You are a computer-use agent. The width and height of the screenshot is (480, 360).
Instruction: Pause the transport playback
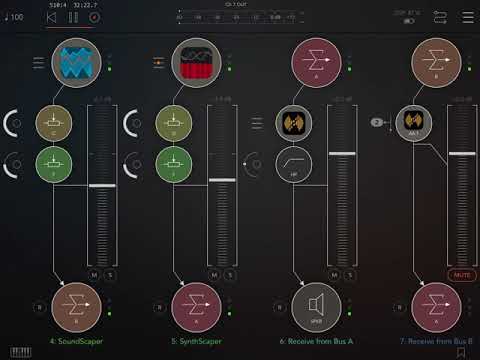click(x=73, y=17)
